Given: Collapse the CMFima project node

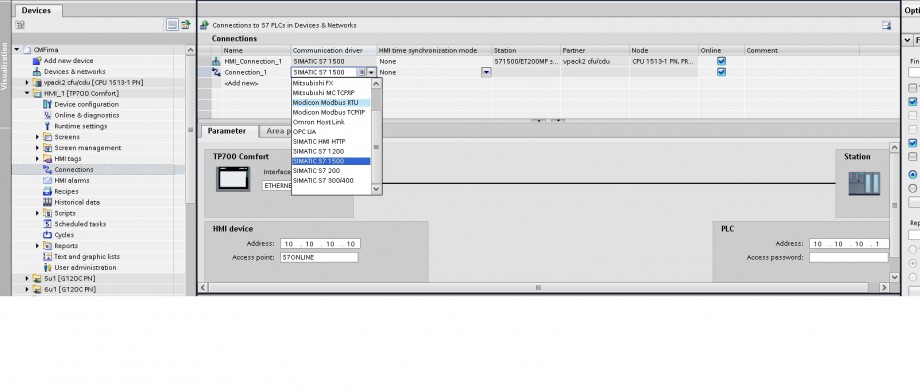Looking at the screenshot, I should [x=16, y=50].
